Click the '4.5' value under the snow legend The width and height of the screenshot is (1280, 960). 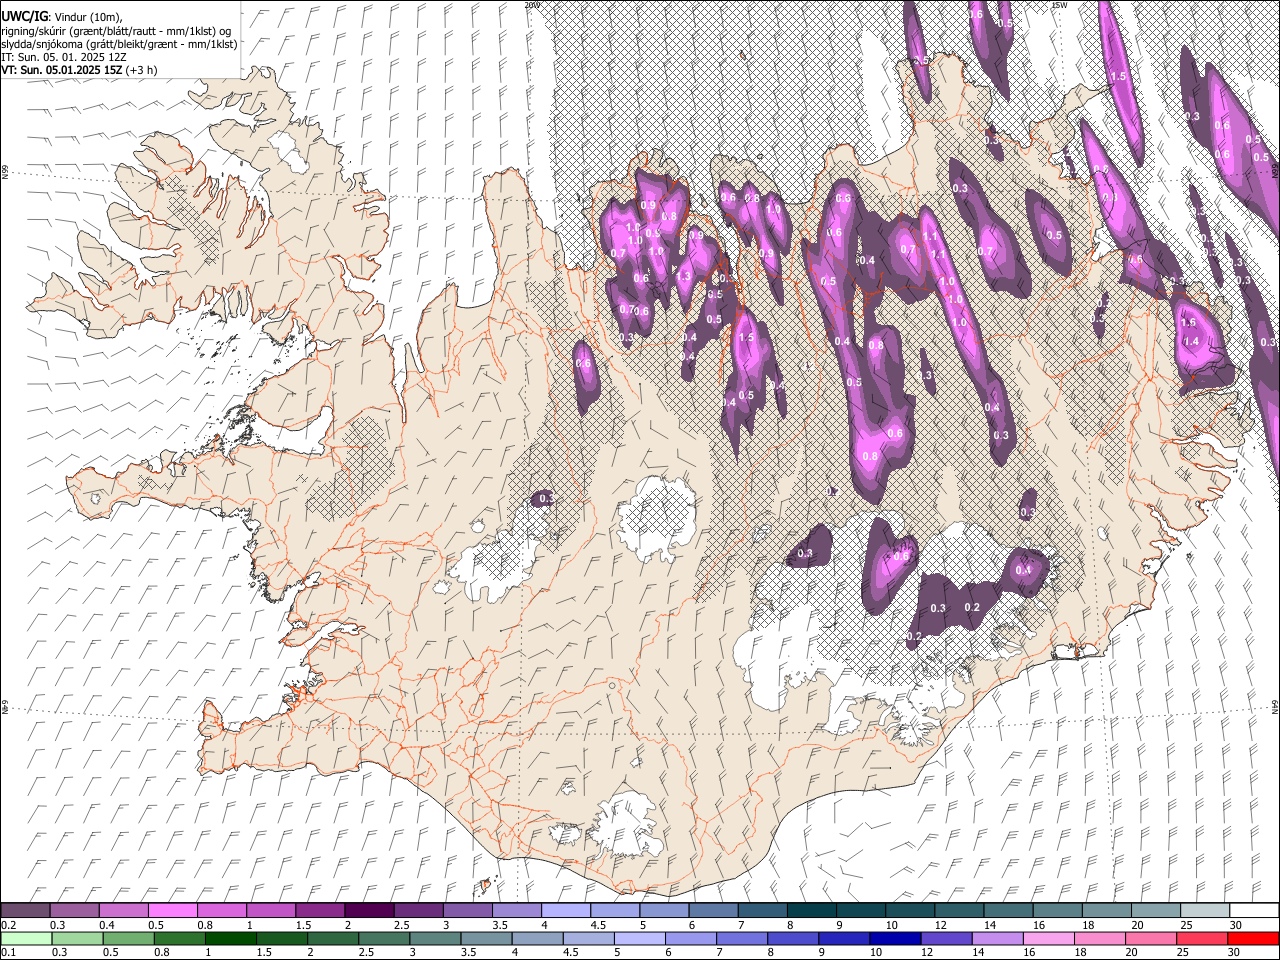click(599, 925)
